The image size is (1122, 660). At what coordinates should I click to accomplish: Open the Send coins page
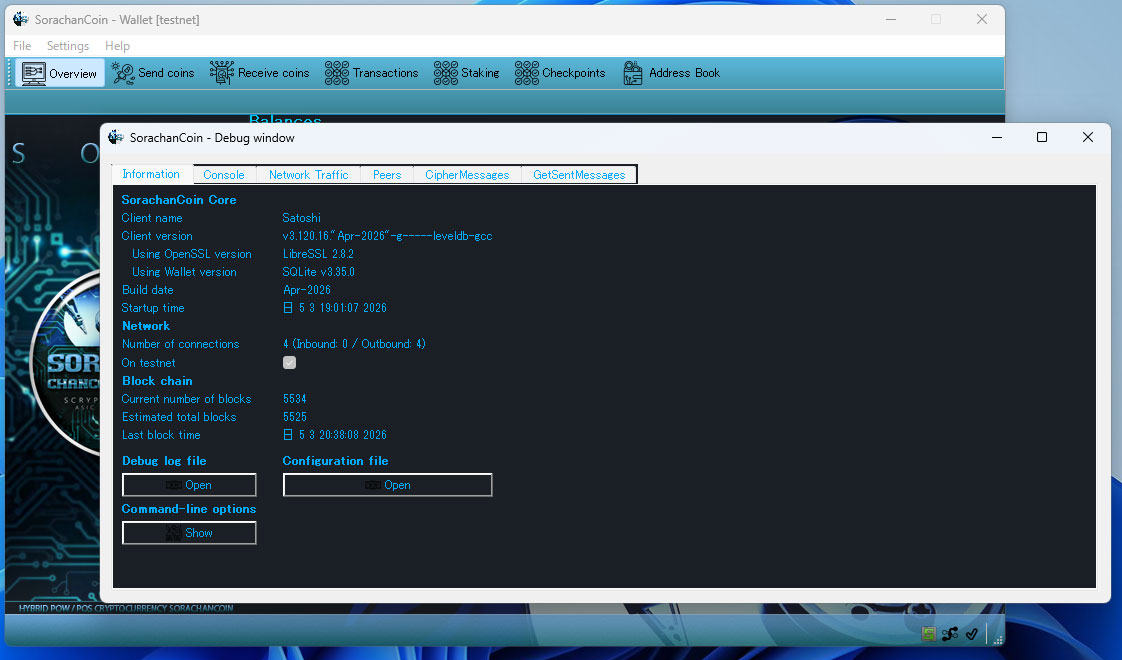click(x=153, y=73)
